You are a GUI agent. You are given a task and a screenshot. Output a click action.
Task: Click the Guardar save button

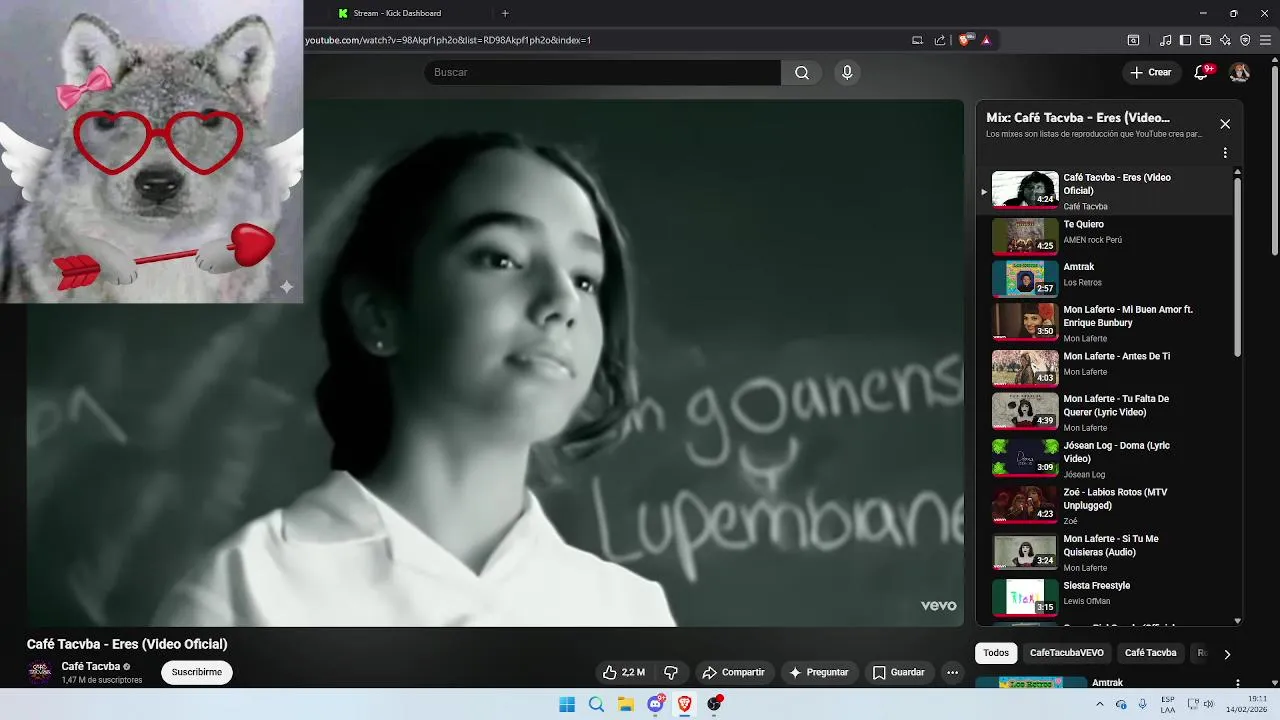[898, 672]
